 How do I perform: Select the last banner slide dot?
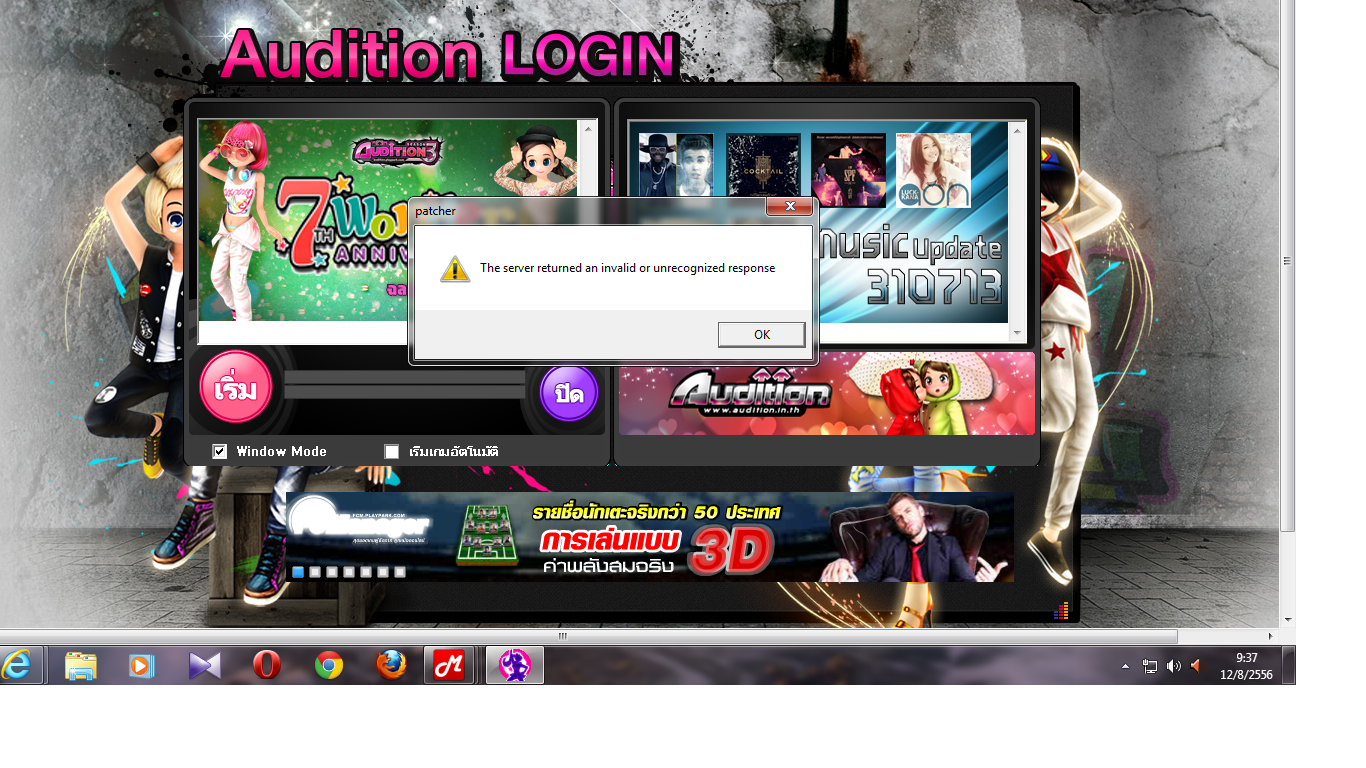(x=400, y=572)
